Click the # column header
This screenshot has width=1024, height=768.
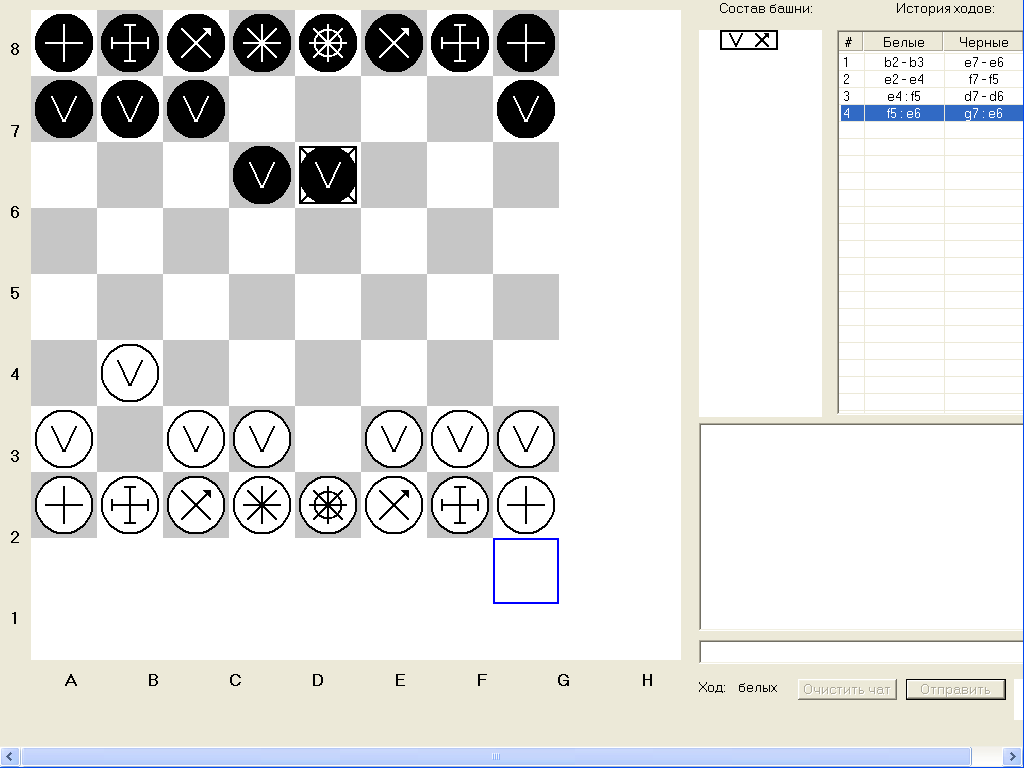(851, 42)
